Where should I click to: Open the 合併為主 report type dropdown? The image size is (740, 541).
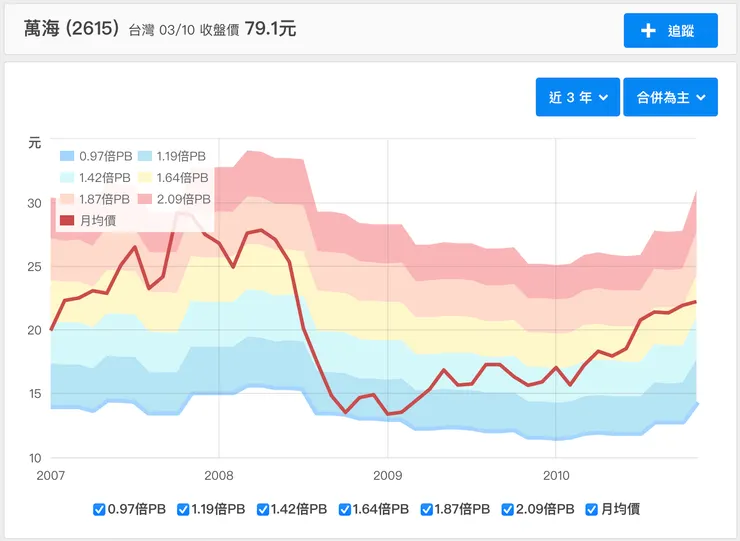[671, 97]
